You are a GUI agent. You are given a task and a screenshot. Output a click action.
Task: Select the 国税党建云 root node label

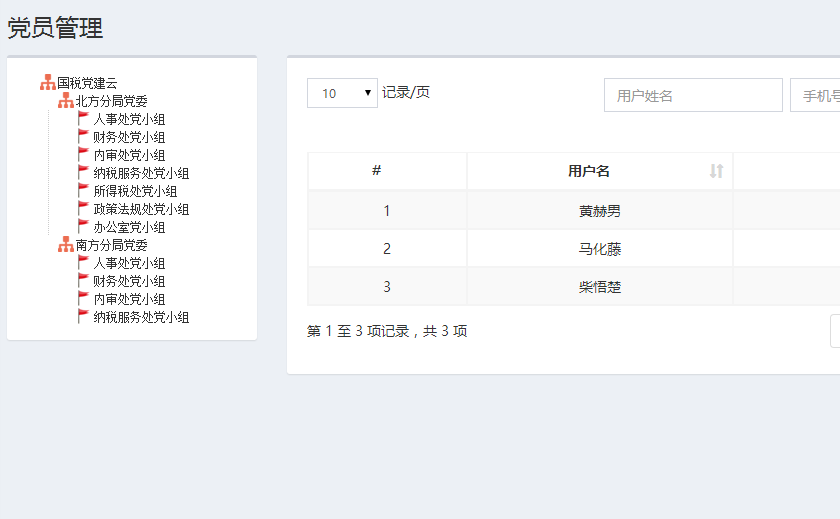point(87,83)
